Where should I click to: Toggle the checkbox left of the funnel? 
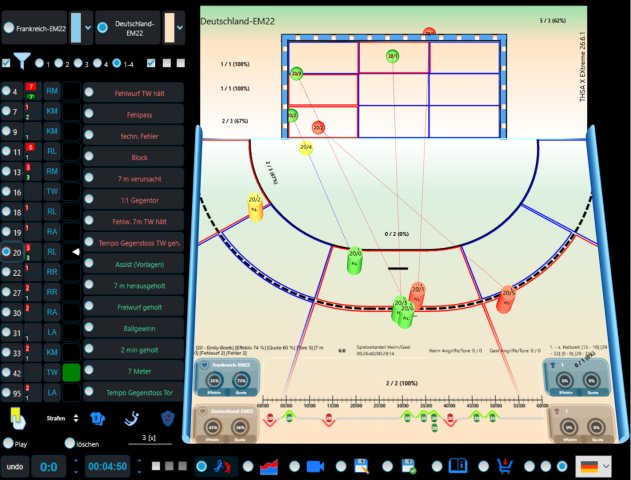point(6,63)
